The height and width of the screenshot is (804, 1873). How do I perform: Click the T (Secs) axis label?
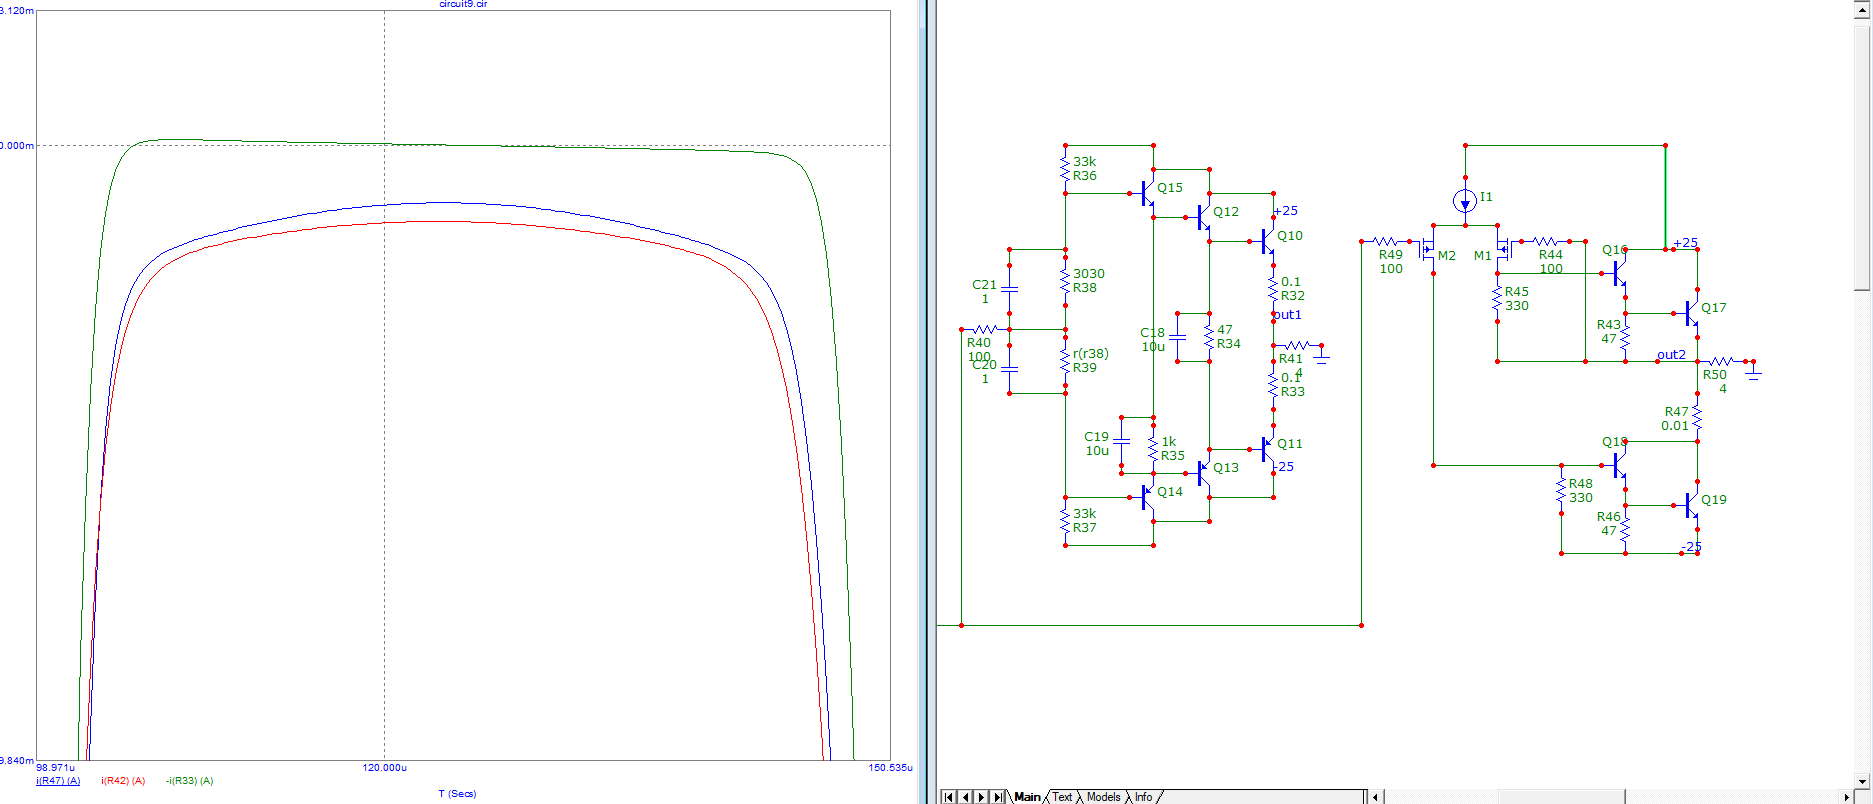pos(457,794)
